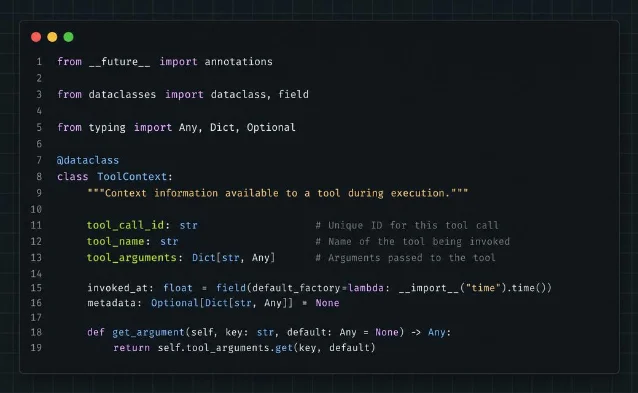Click the 'ToolContext' class name
The image size is (638, 393).
click(x=132, y=177)
